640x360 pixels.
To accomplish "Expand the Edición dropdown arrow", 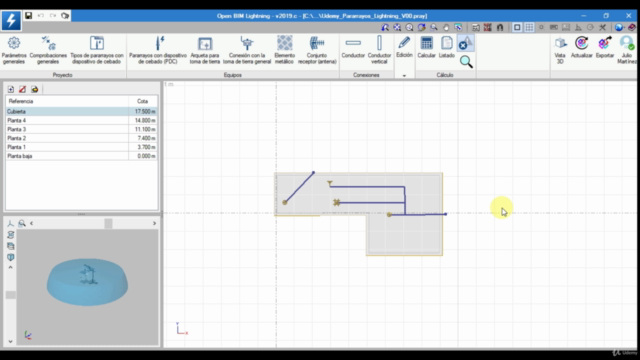I will [x=404, y=76].
